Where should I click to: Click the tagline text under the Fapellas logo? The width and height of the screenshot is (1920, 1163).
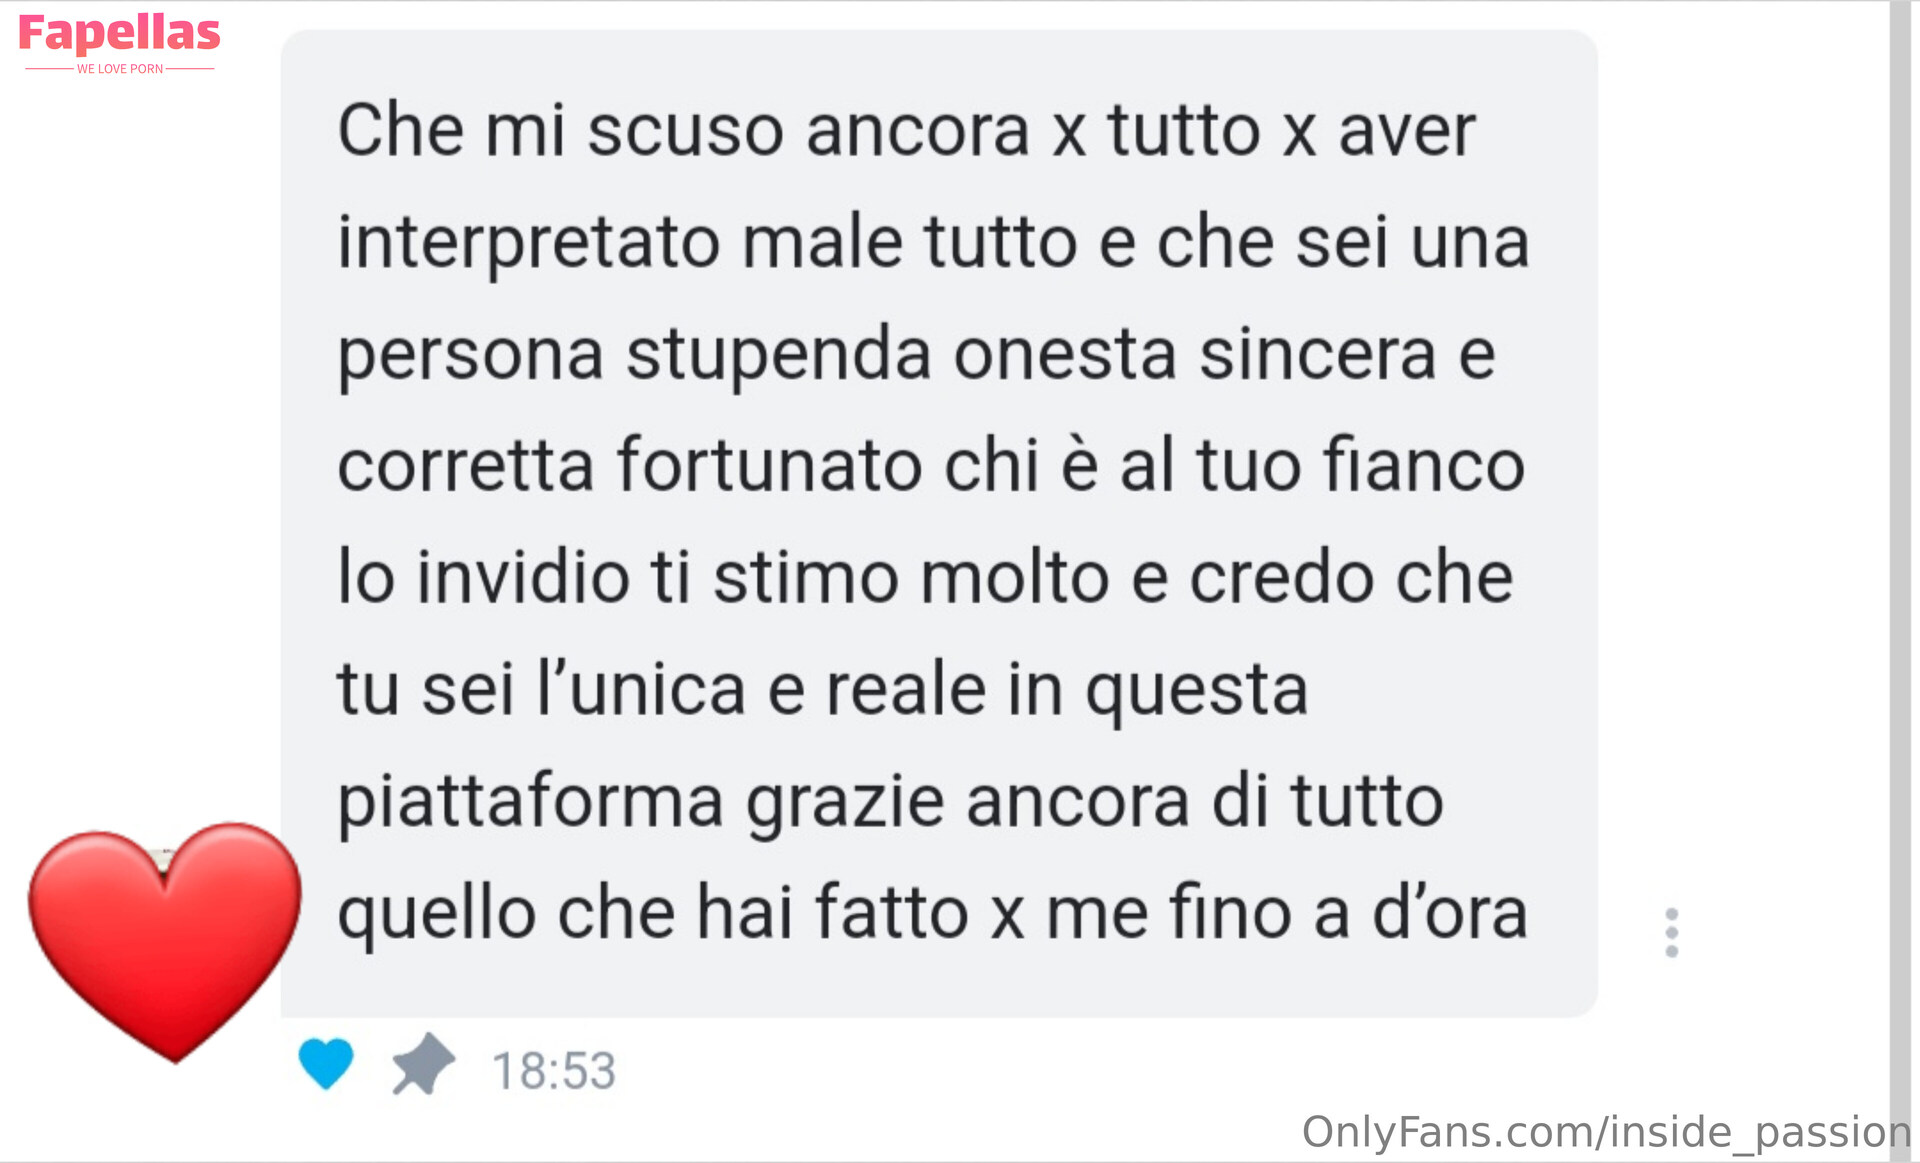[120, 69]
